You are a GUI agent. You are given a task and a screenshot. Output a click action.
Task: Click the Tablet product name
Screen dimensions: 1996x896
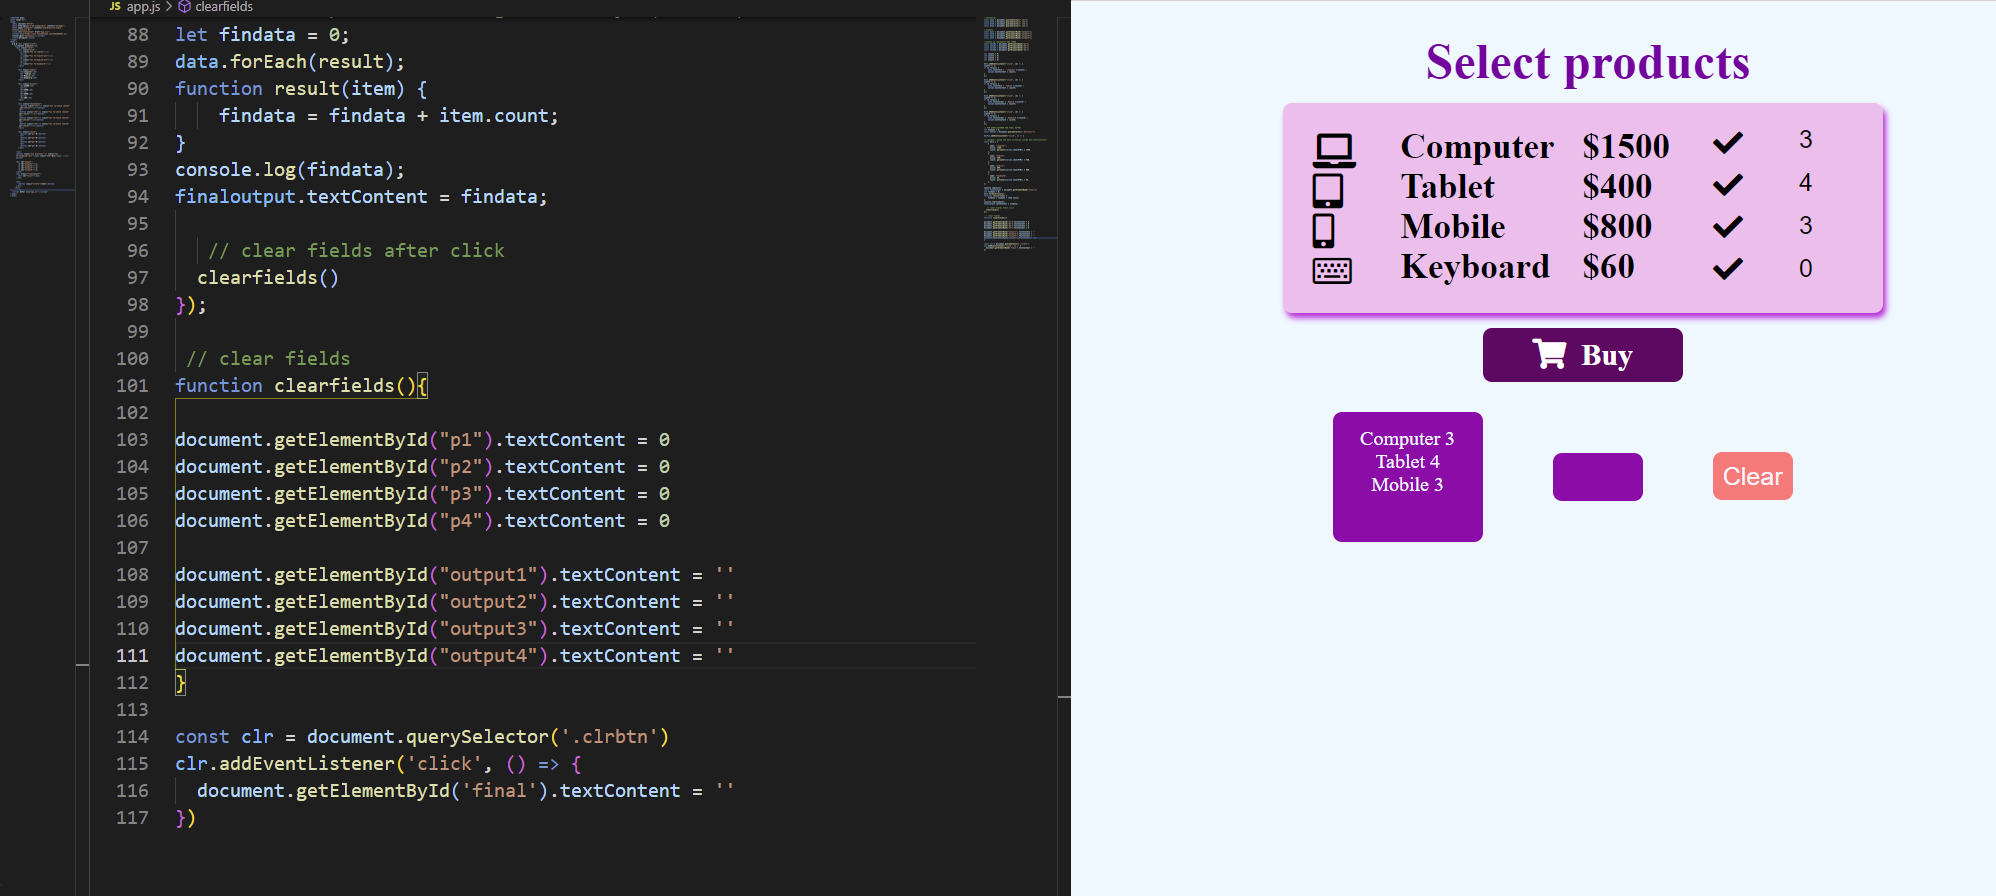click(1447, 187)
